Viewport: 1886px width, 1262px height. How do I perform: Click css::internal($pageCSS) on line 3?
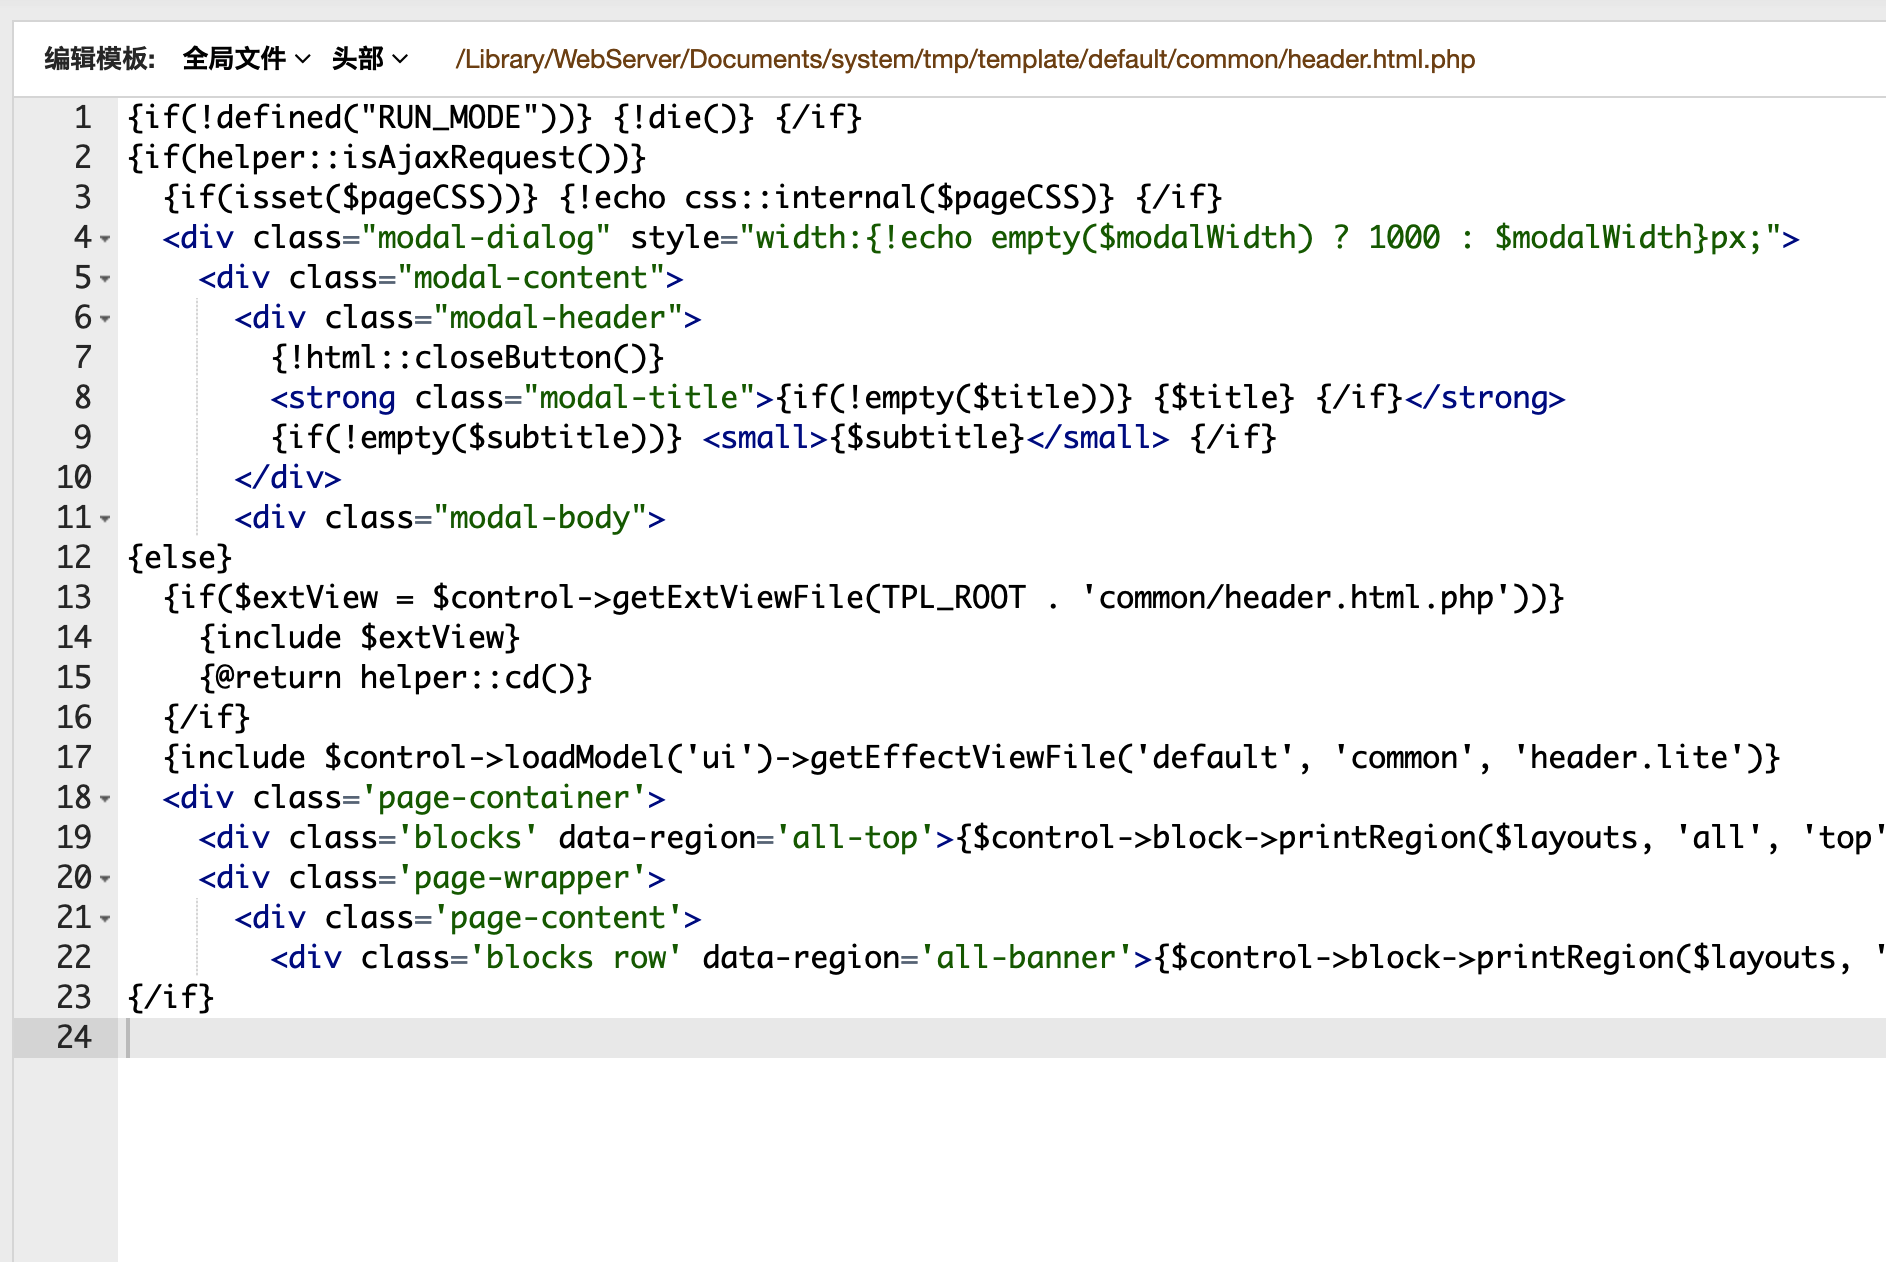[x=898, y=197]
